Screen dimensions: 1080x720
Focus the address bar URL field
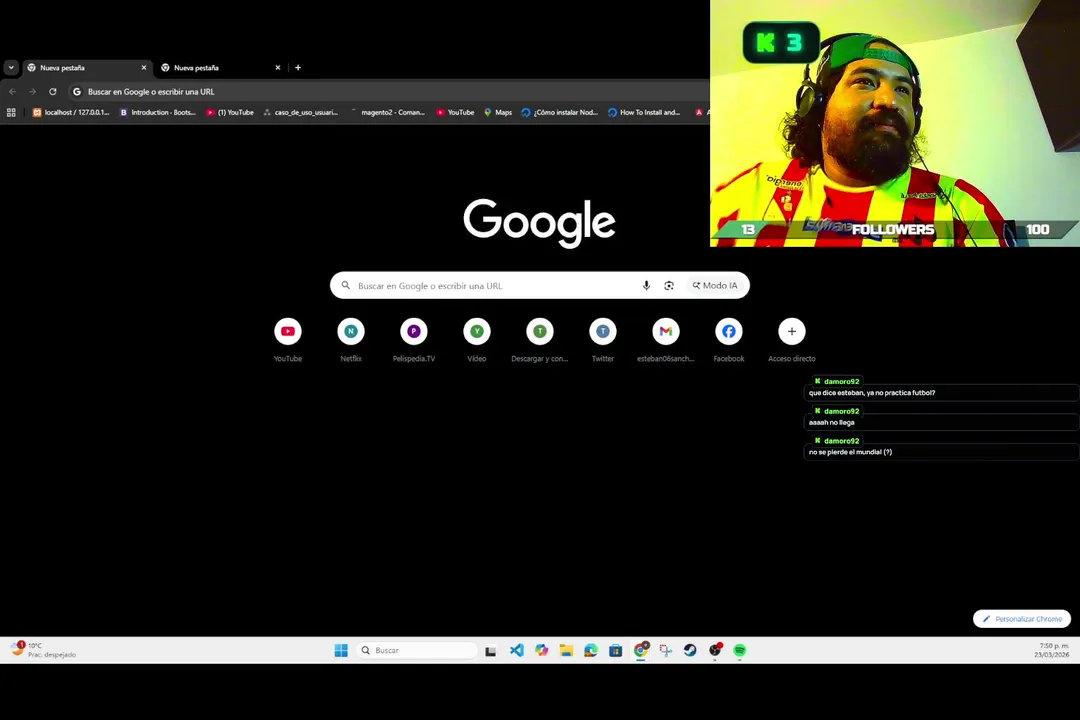coord(389,92)
